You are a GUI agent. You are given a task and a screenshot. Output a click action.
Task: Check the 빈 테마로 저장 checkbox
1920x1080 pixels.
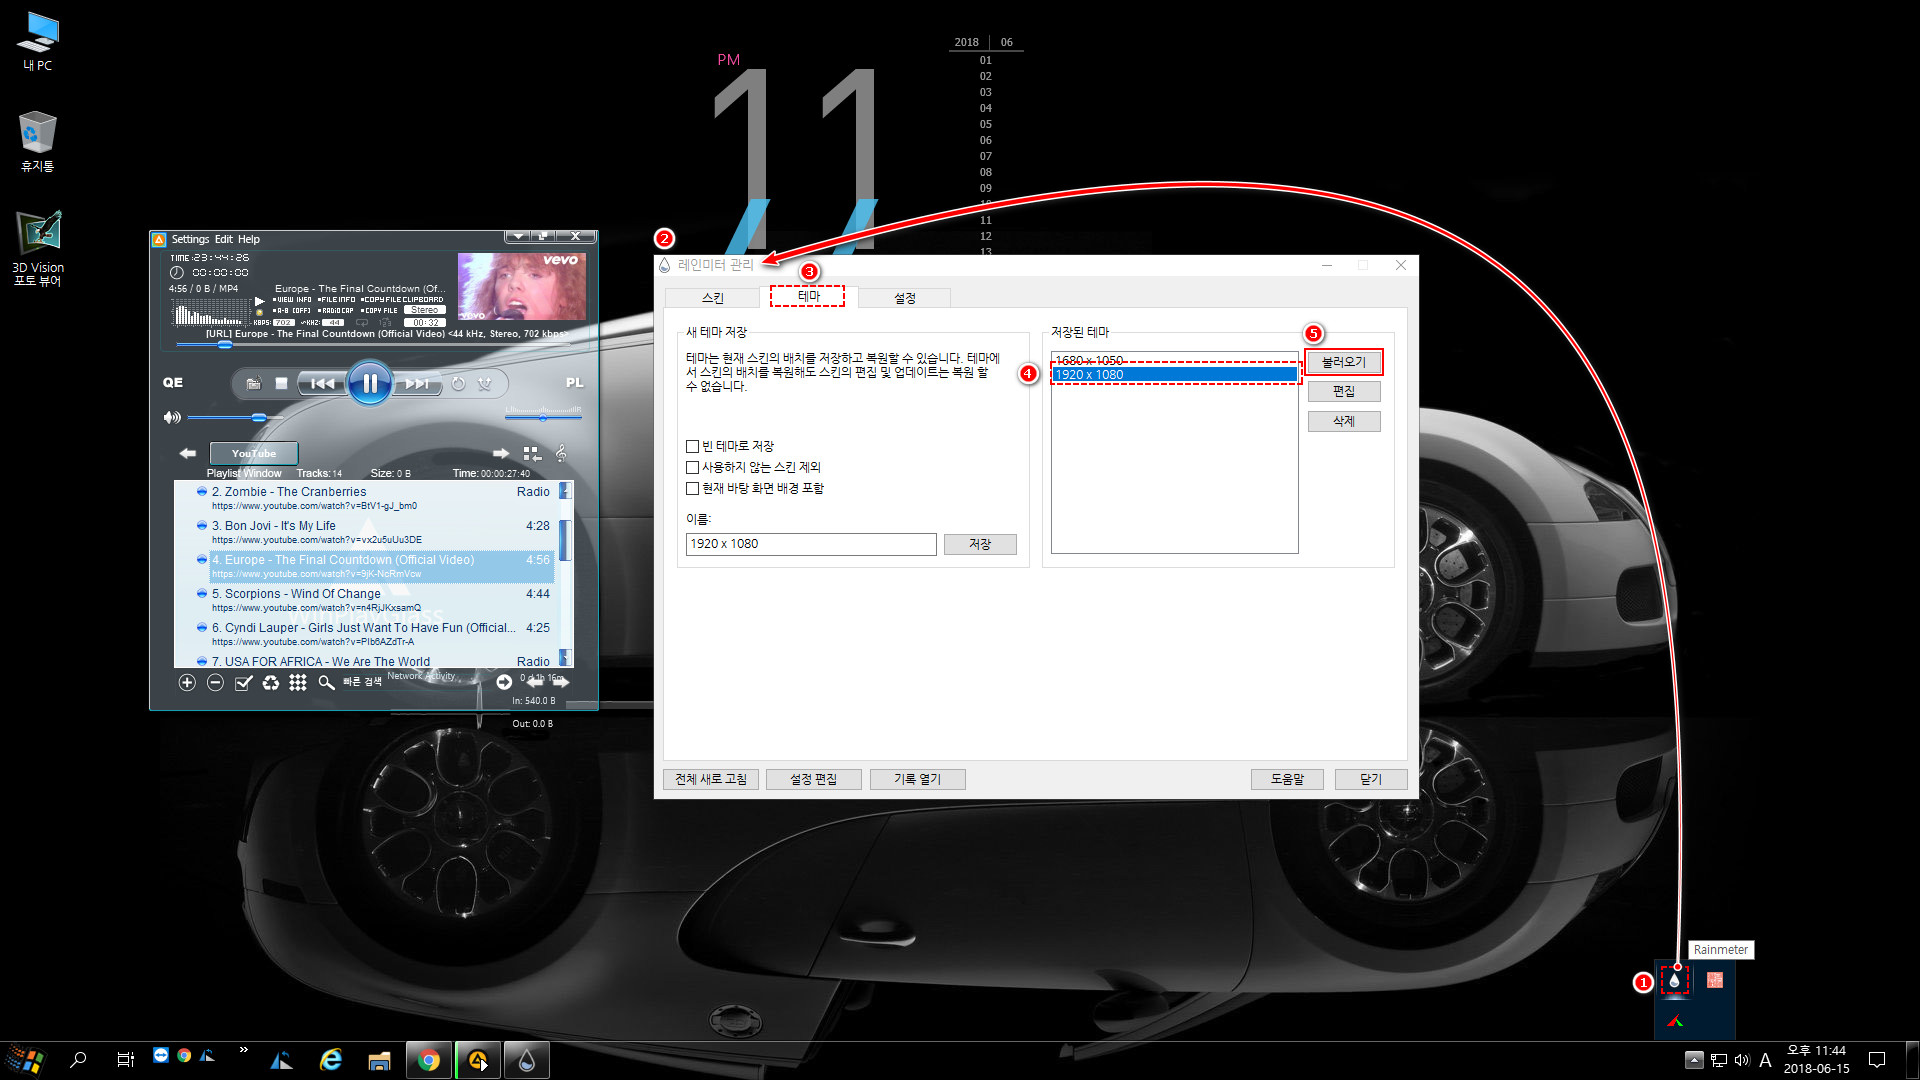pyautogui.click(x=692, y=446)
